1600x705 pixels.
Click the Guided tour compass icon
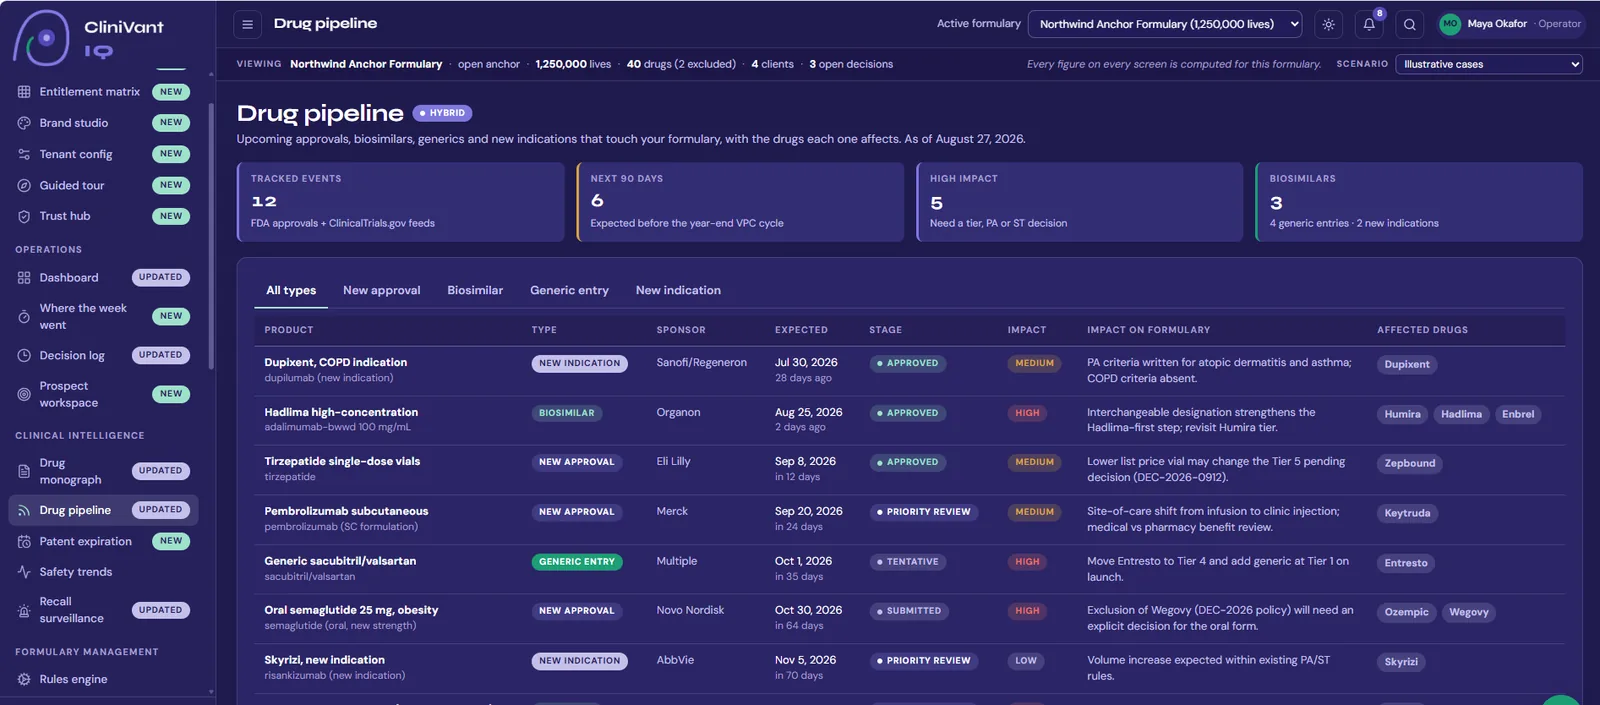(x=24, y=185)
